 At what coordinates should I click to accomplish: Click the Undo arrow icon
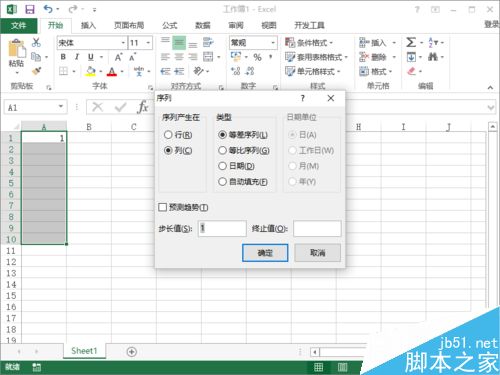(48, 9)
